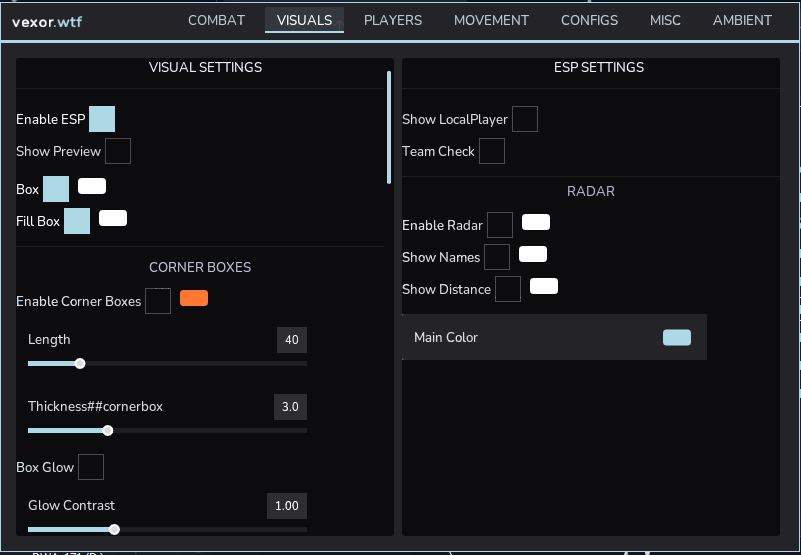Image resolution: width=801 pixels, height=555 pixels.
Task: Tick the Show Preview checkbox
Action: pyautogui.click(x=118, y=151)
